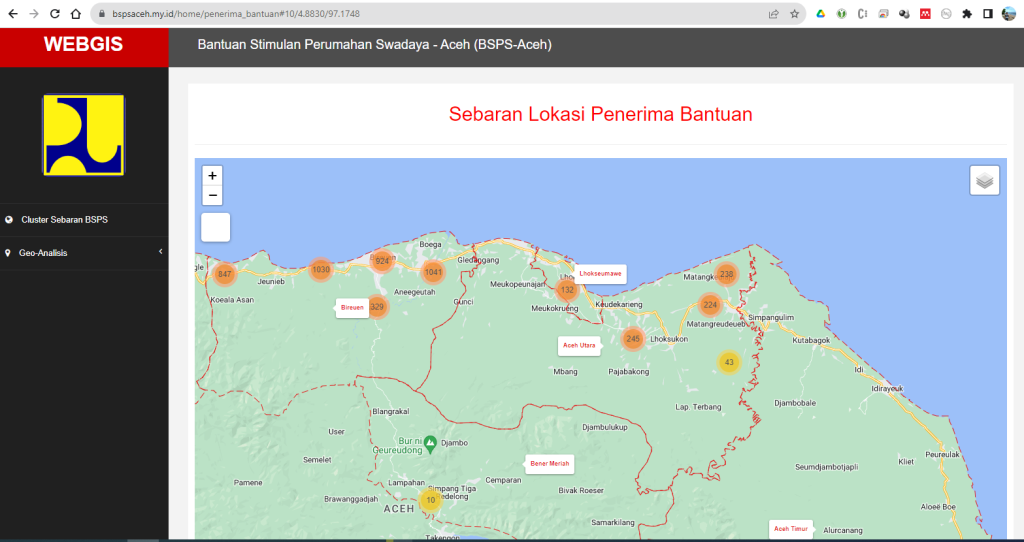This screenshot has width=1024, height=542.
Task: Click the 132 cluster marker
Action: 567,290
